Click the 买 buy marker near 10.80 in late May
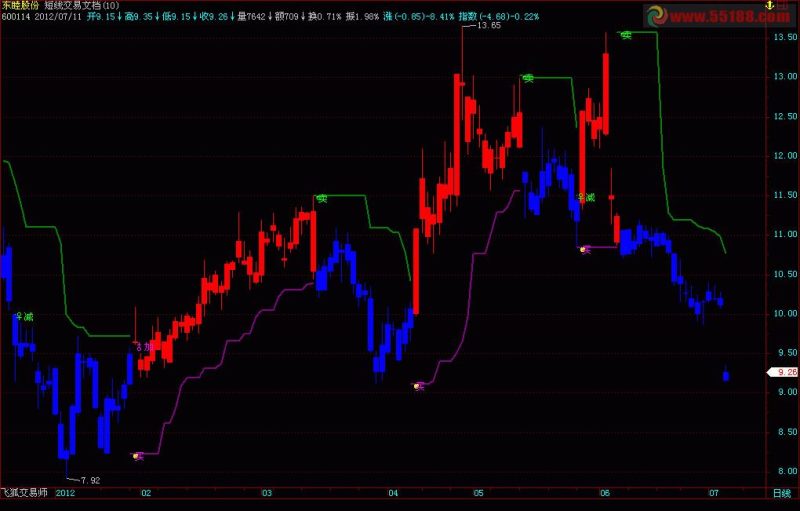Screen dimensions: 800x511 [x=585, y=250]
